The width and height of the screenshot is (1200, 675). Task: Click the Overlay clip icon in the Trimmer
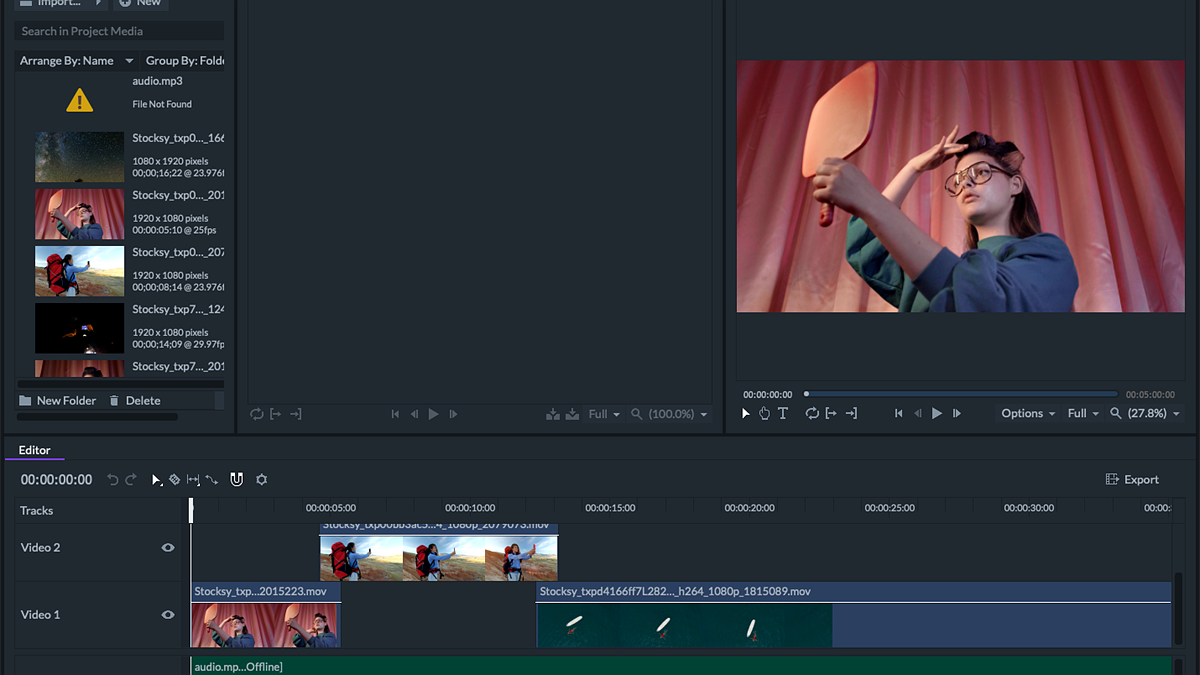pos(572,414)
